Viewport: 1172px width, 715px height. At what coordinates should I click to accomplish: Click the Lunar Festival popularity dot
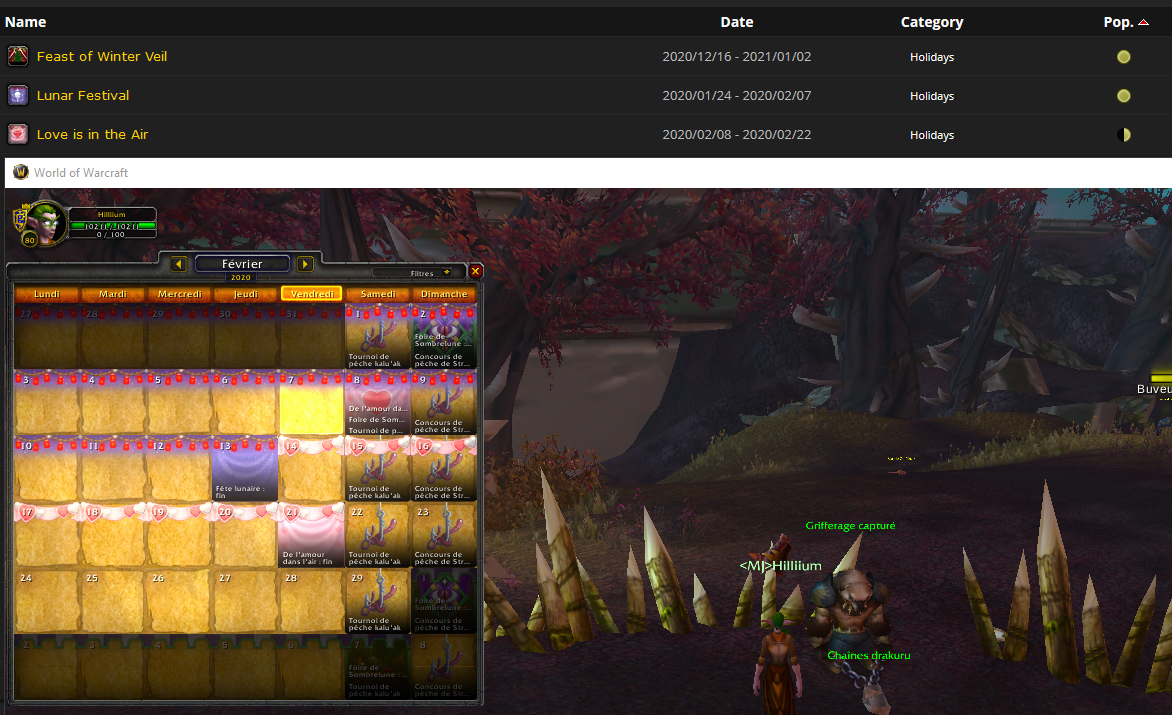[1123, 96]
